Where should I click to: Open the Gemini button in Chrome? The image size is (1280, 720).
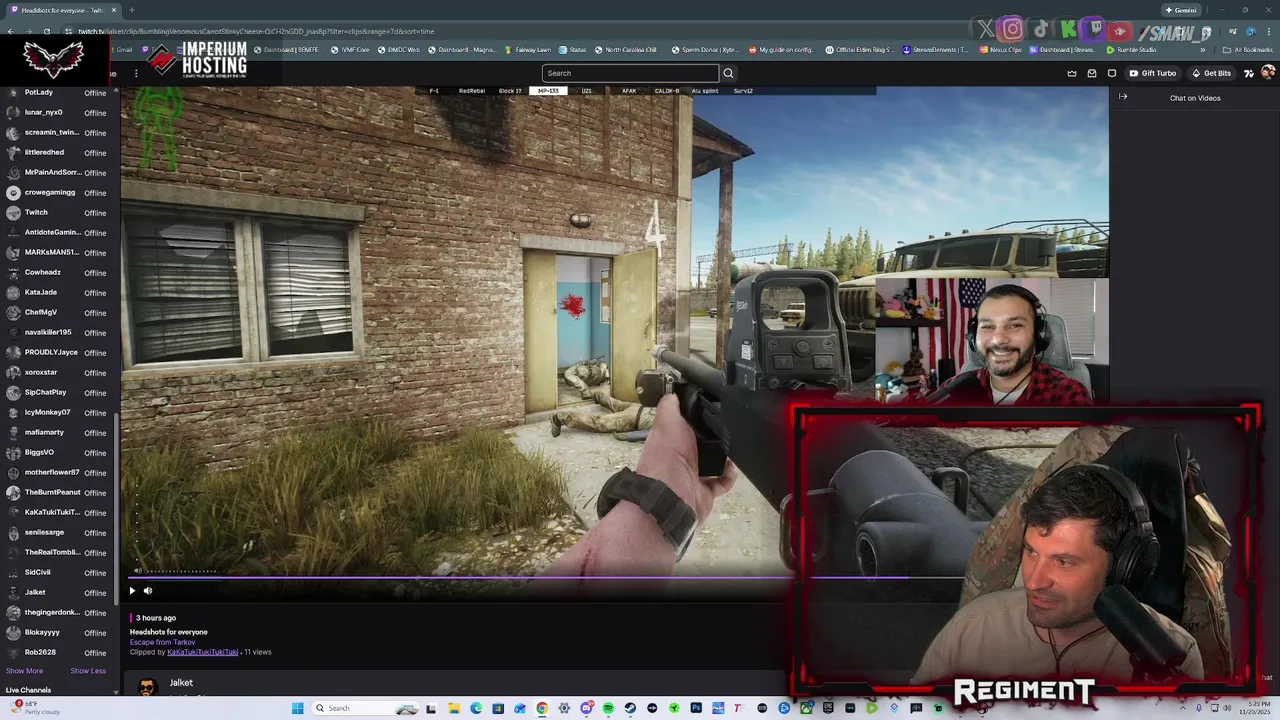pos(1181,10)
